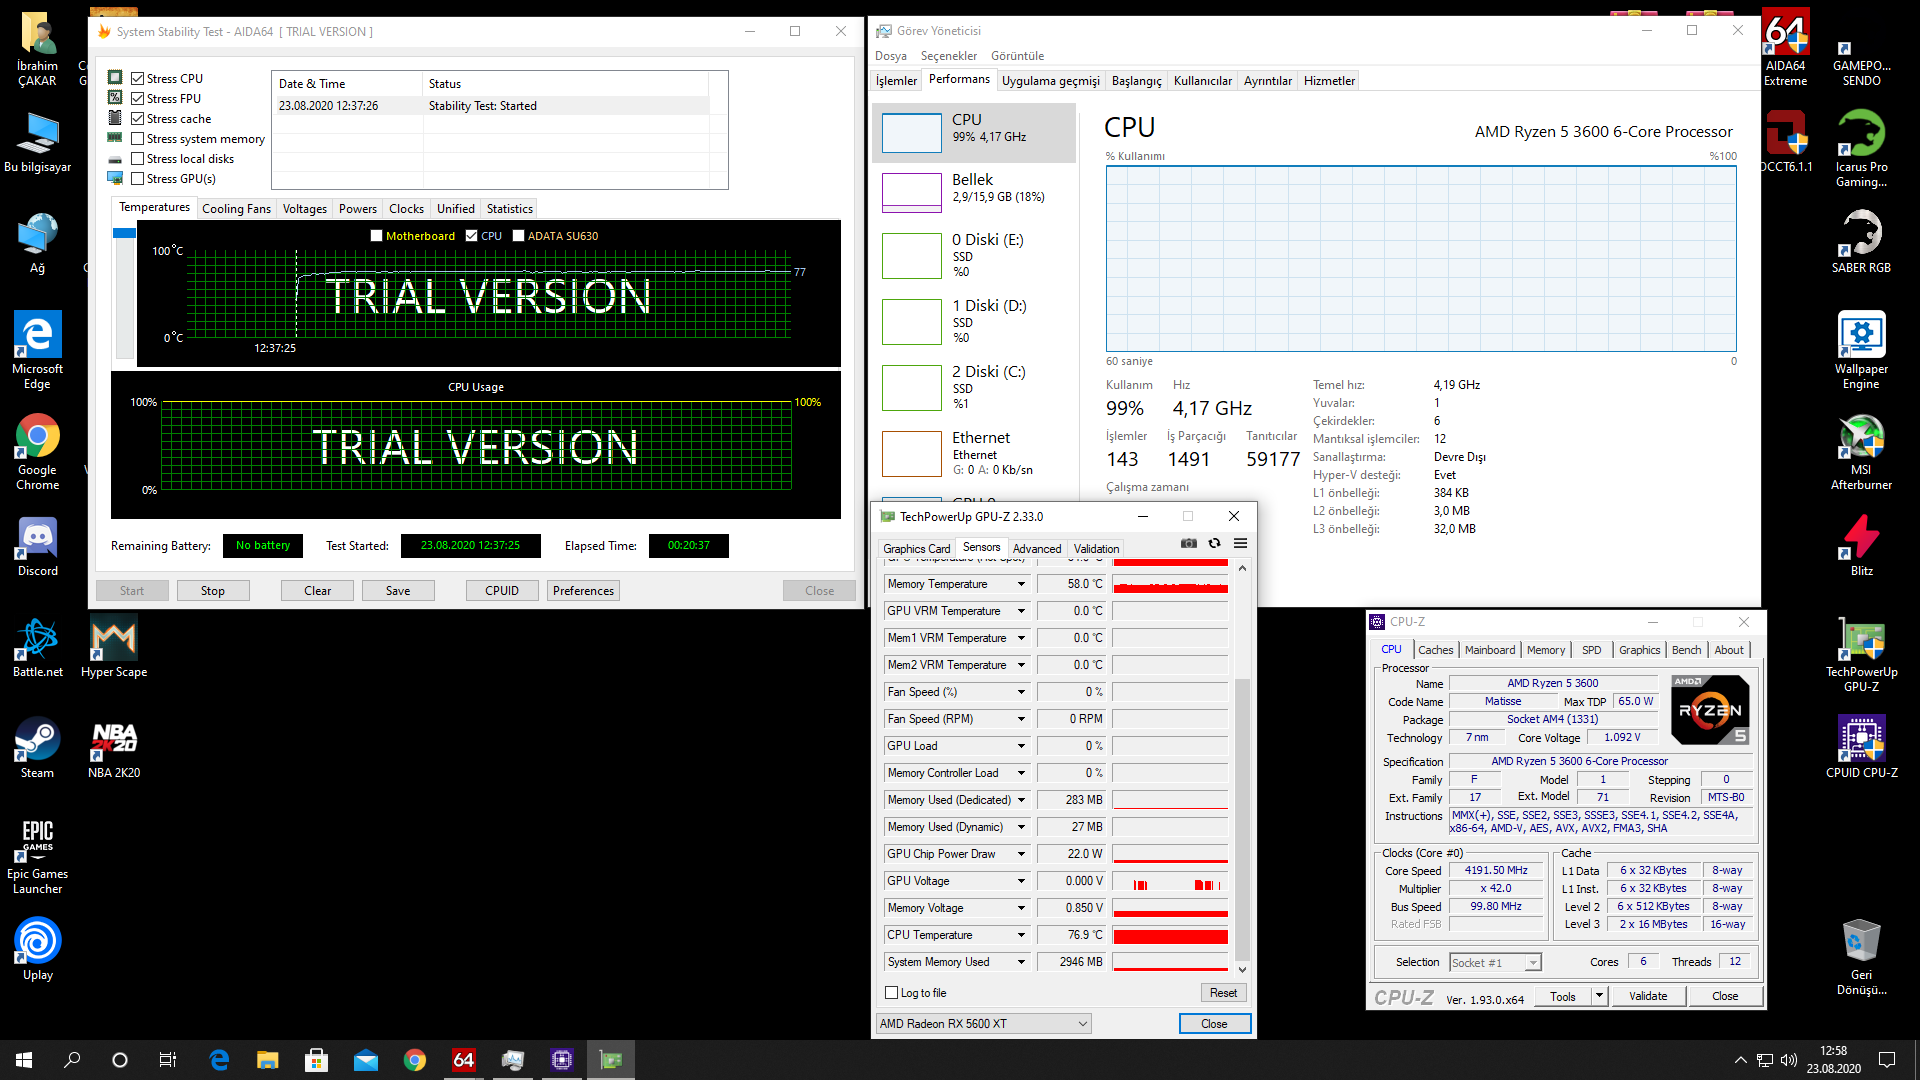Click the CPU-Z taskbar button
The width and height of the screenshot is (1920, 1080).
pyautogui.click(x=562, y=1060)
